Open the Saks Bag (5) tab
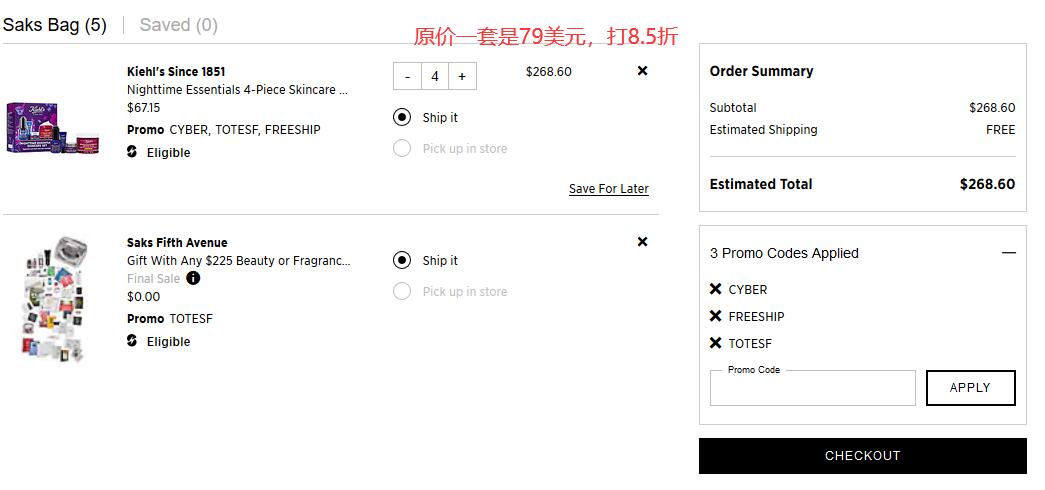The height and width of the screenshot is (490, 1045). (55, 25)
